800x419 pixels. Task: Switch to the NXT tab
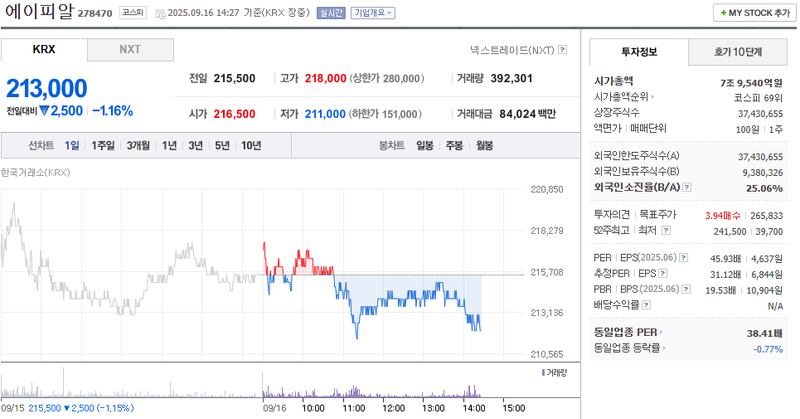click(130, 50)
